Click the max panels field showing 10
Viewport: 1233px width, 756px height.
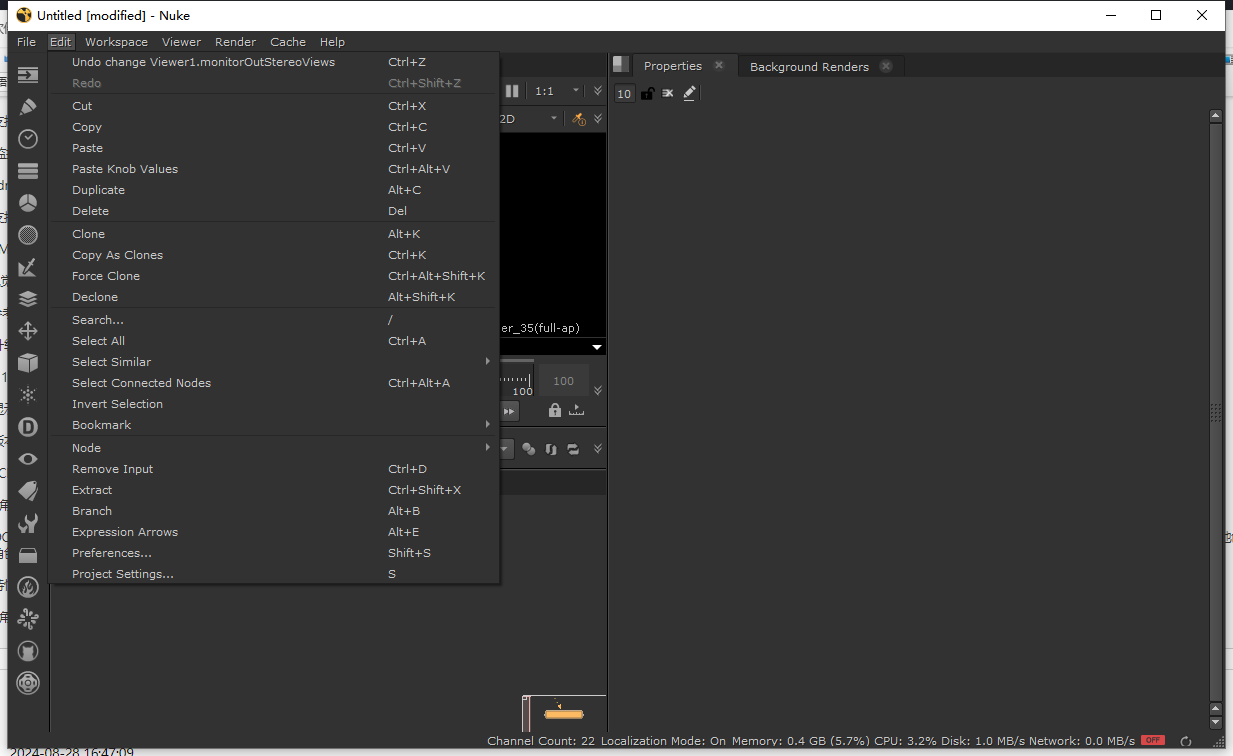coord(624,93)
